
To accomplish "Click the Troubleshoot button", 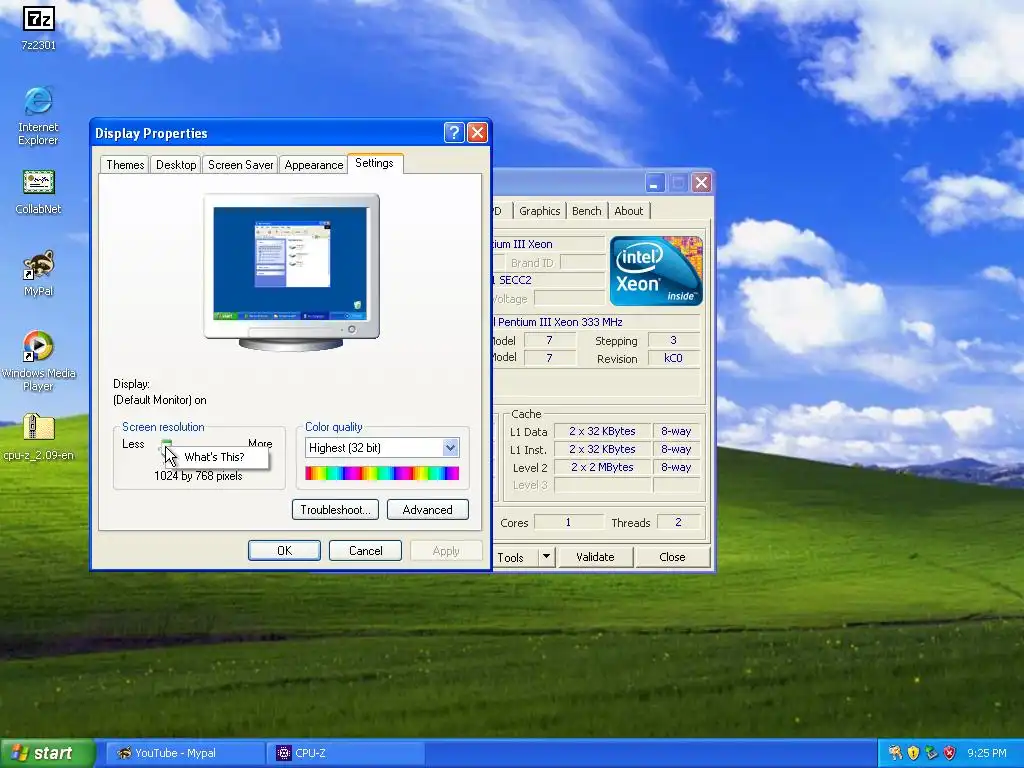I will [x=335, y=510].
